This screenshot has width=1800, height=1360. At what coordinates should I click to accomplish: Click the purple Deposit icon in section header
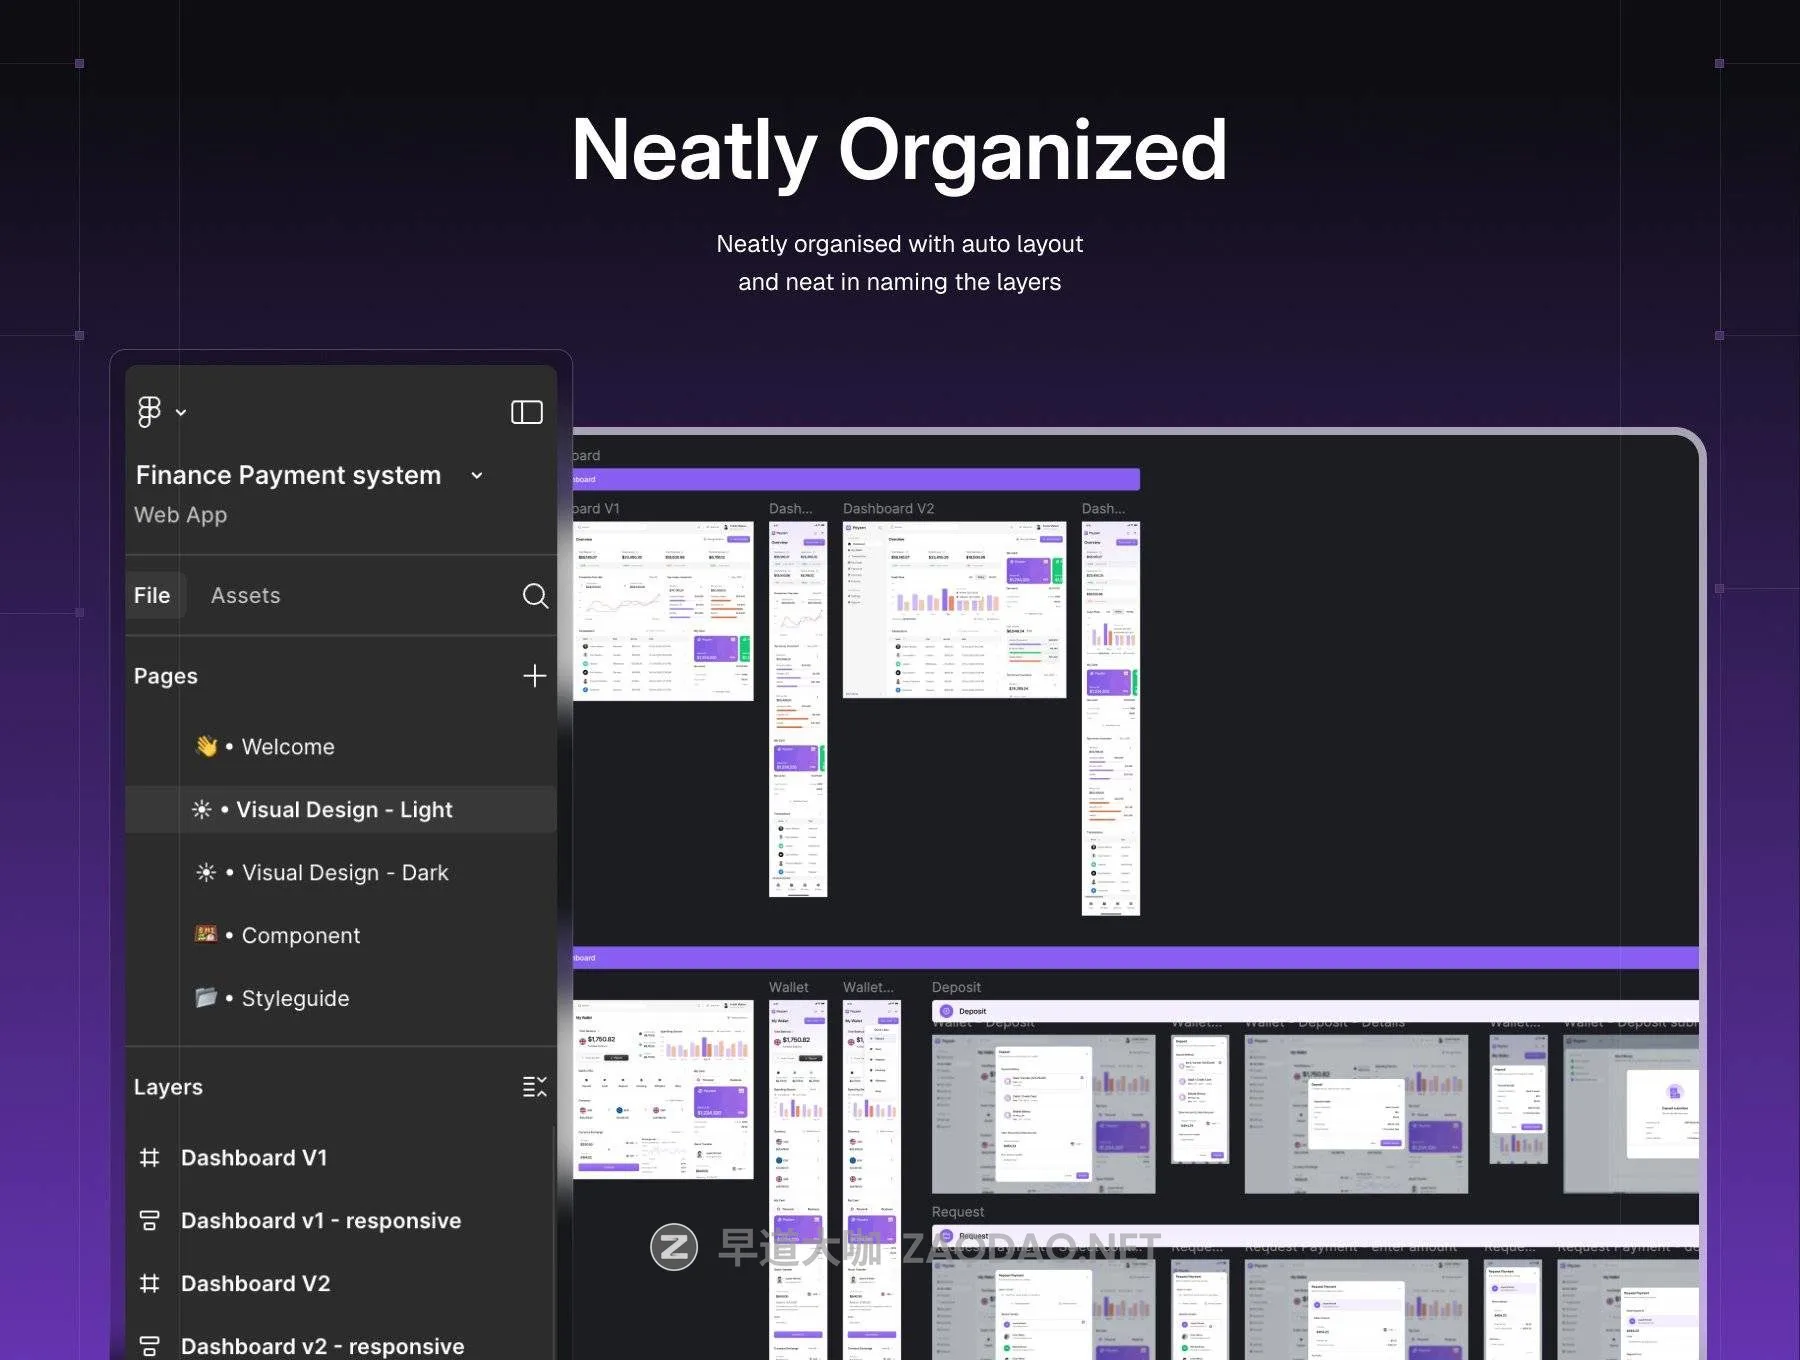pos(946,1011)
